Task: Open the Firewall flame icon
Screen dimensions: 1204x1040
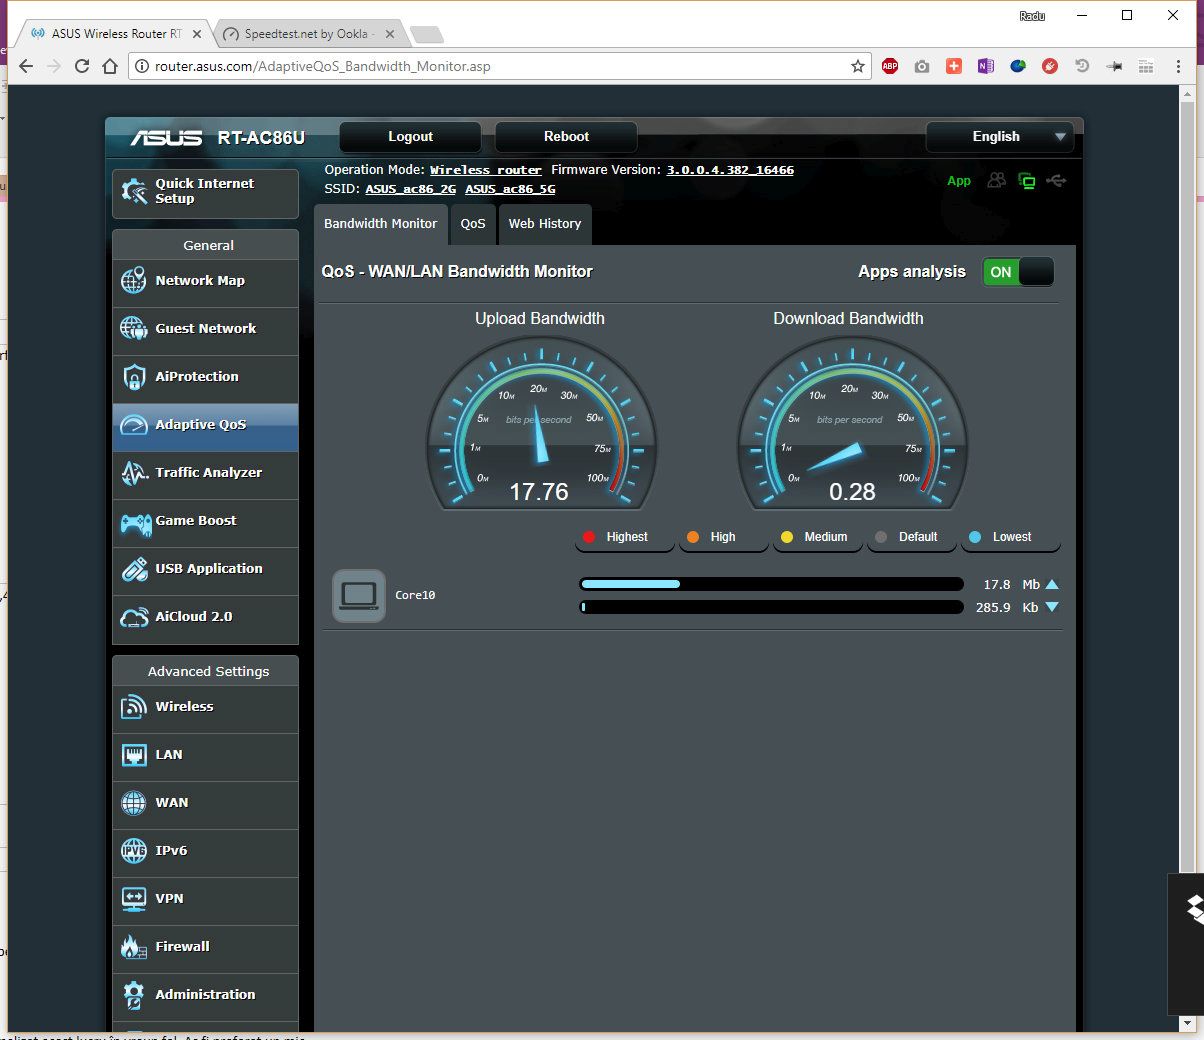Action: [x=134, y=946]
